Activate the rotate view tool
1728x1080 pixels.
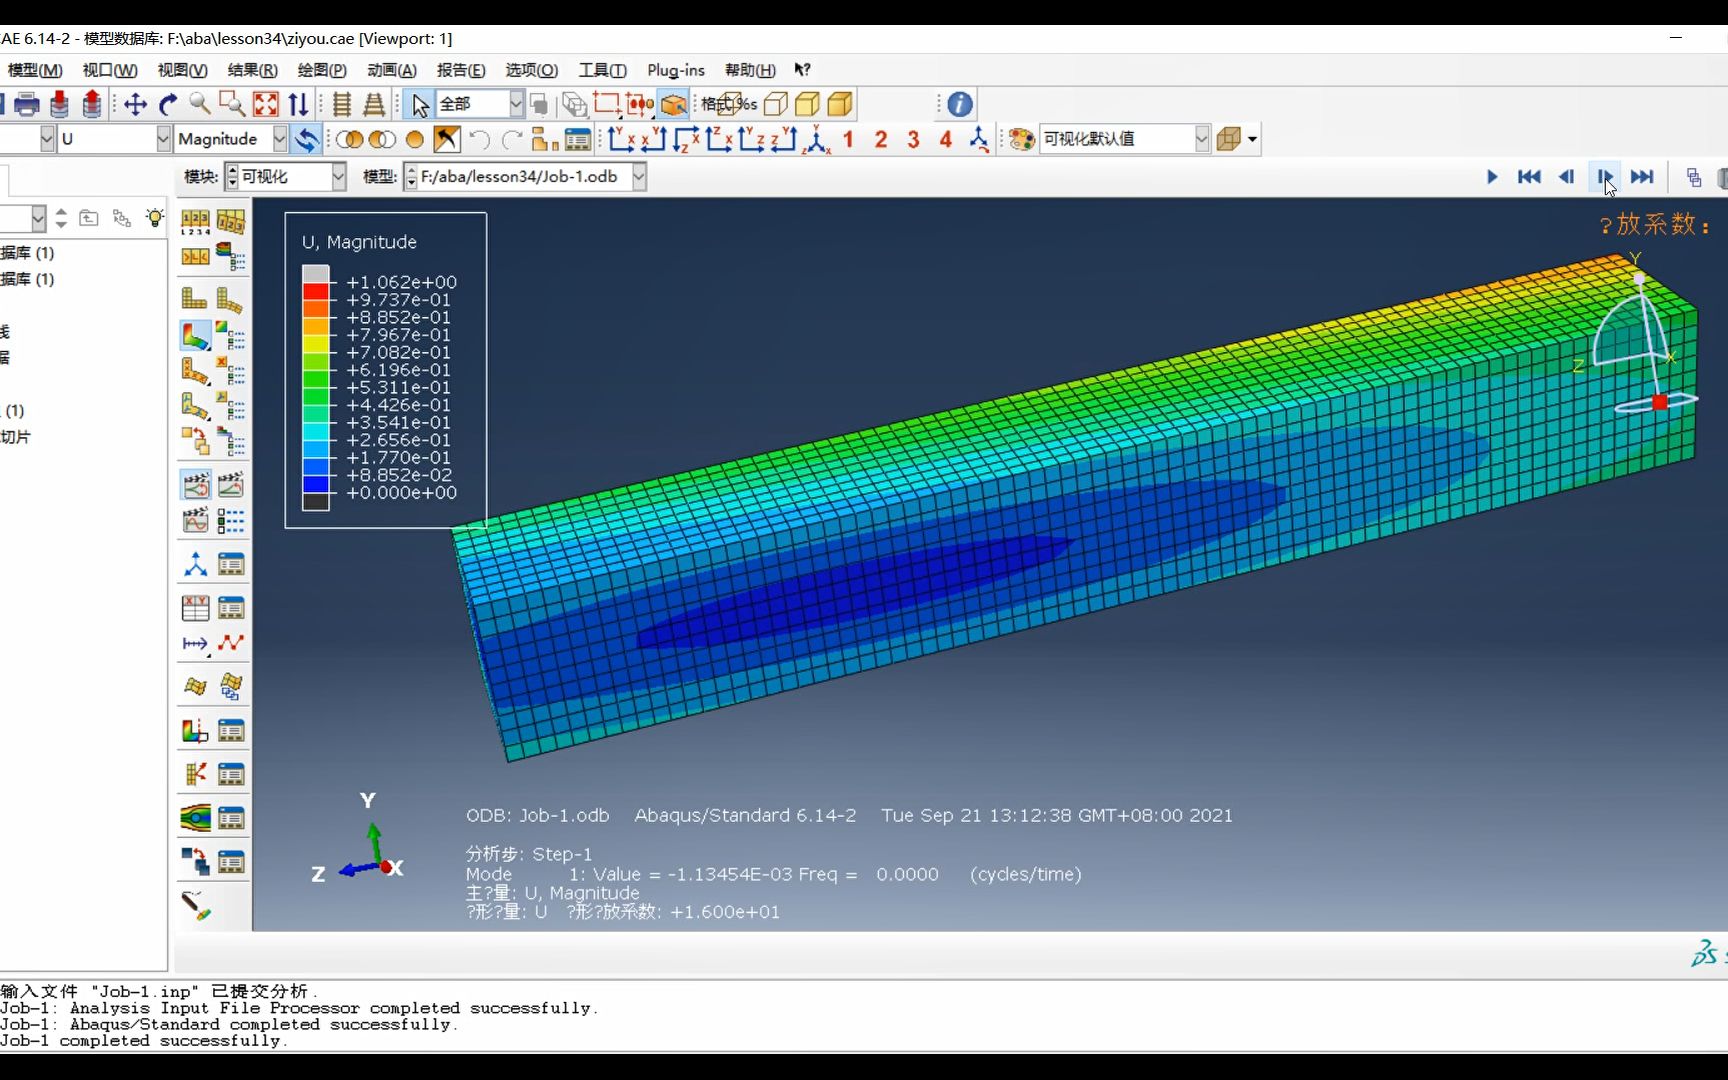(168, 104)
